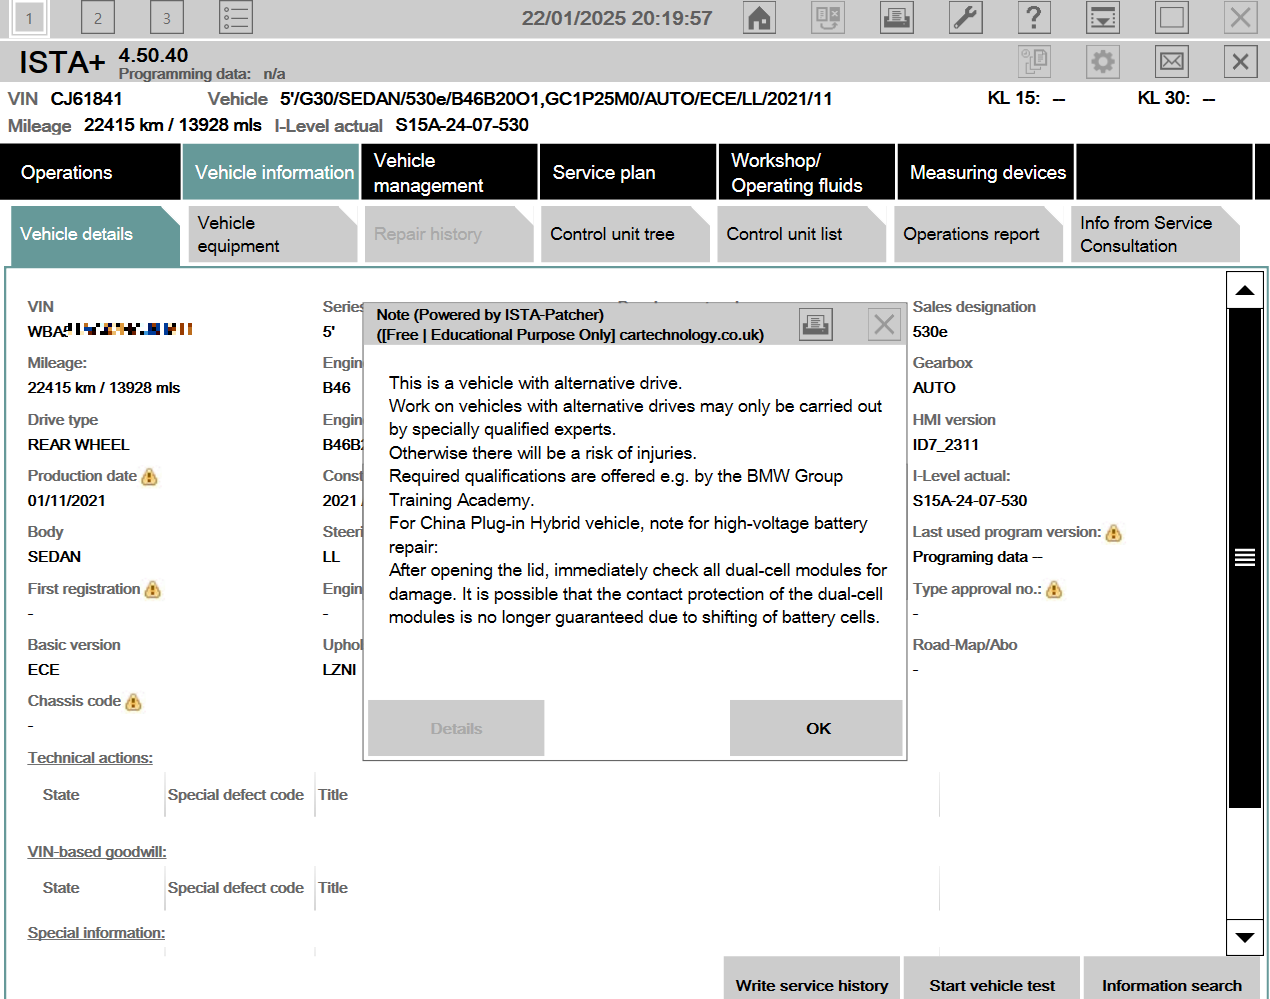Select the Vehicle information tab

coord(270,172)
